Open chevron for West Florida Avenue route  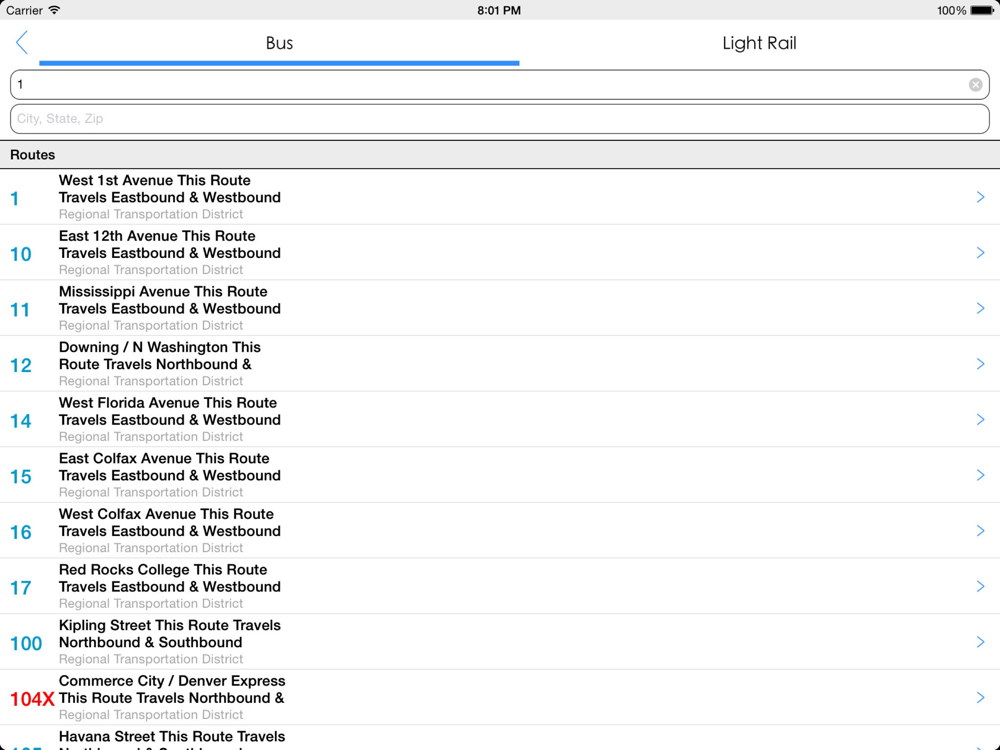980,419
